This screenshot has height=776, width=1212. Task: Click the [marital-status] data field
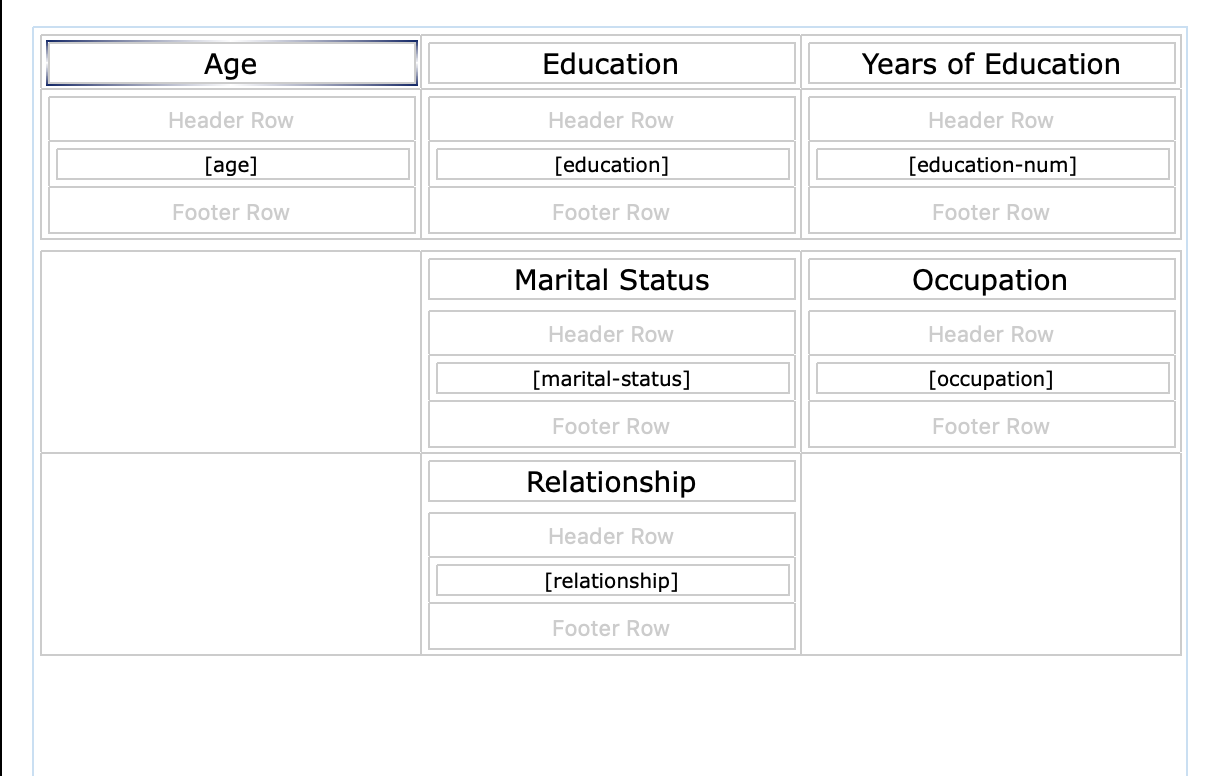click(x=611, y=379)
